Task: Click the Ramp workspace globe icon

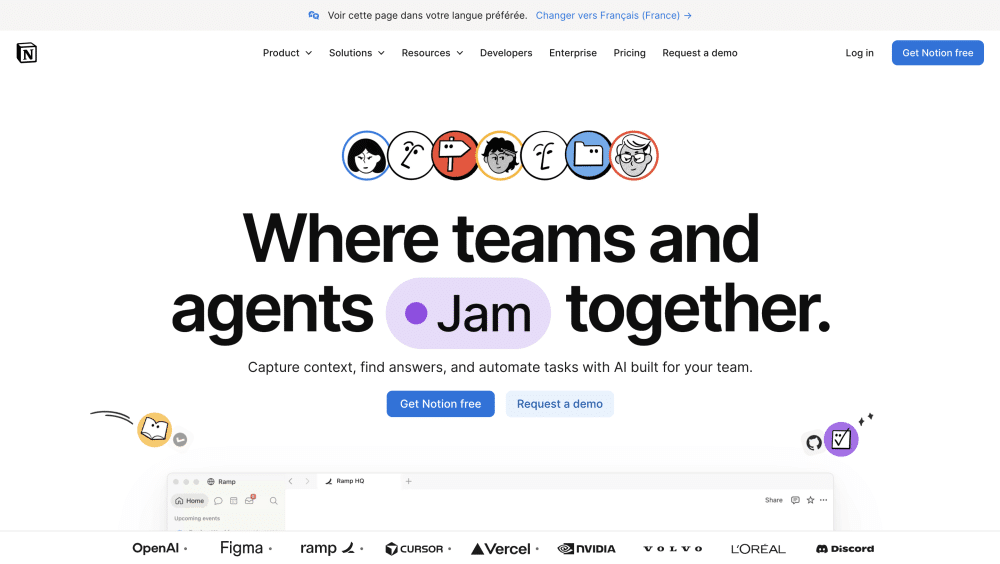Action: pyautogui.click(x=210, y=482)
